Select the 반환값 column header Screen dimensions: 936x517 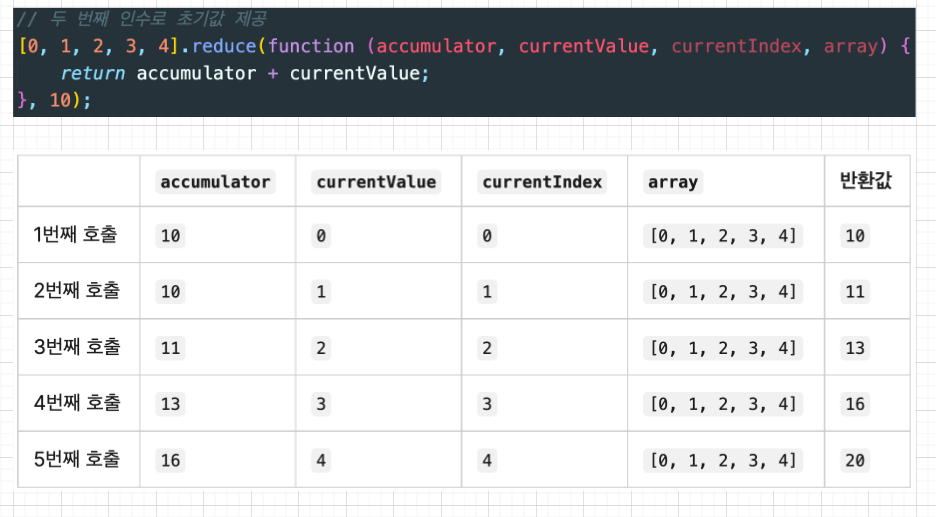tap(865, 180)
